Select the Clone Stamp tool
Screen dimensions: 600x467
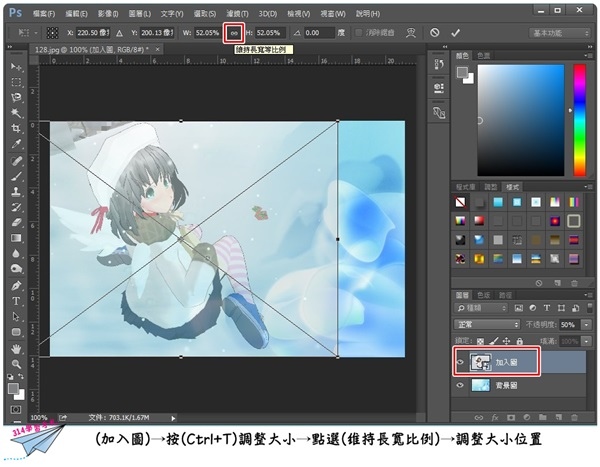coord(16,192)
